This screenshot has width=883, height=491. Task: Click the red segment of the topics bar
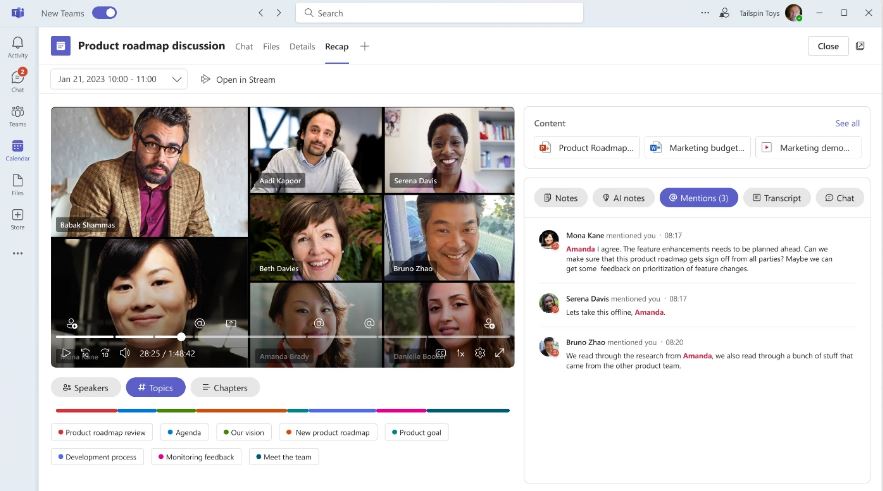[x=86, y=410]
